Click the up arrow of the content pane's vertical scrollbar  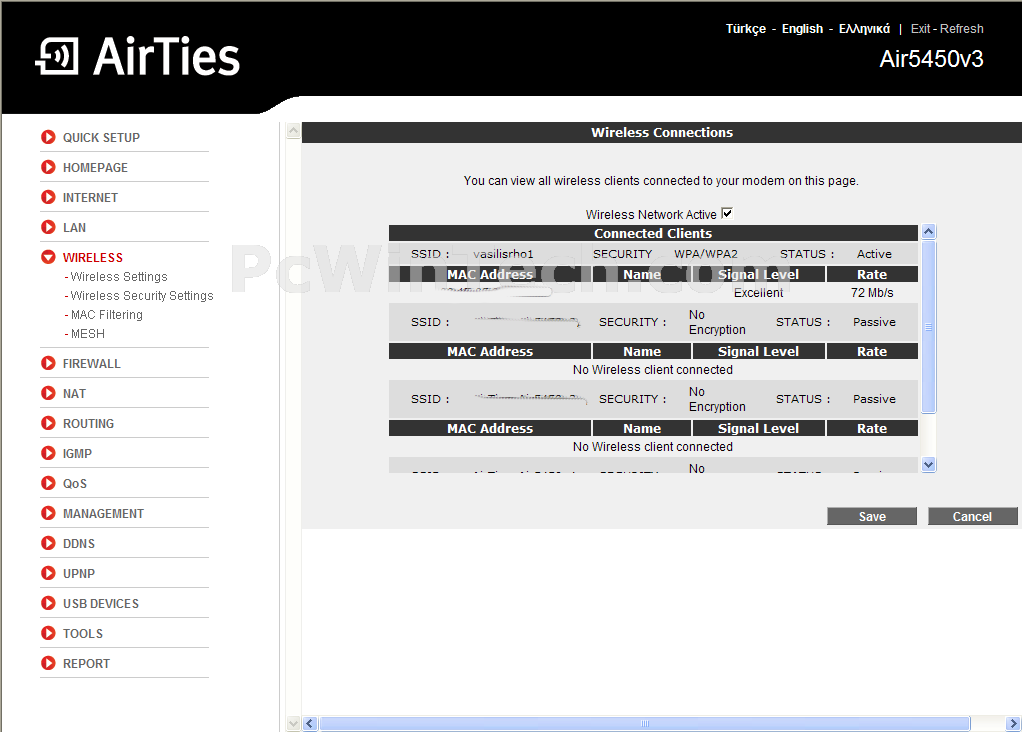(293, 130)
